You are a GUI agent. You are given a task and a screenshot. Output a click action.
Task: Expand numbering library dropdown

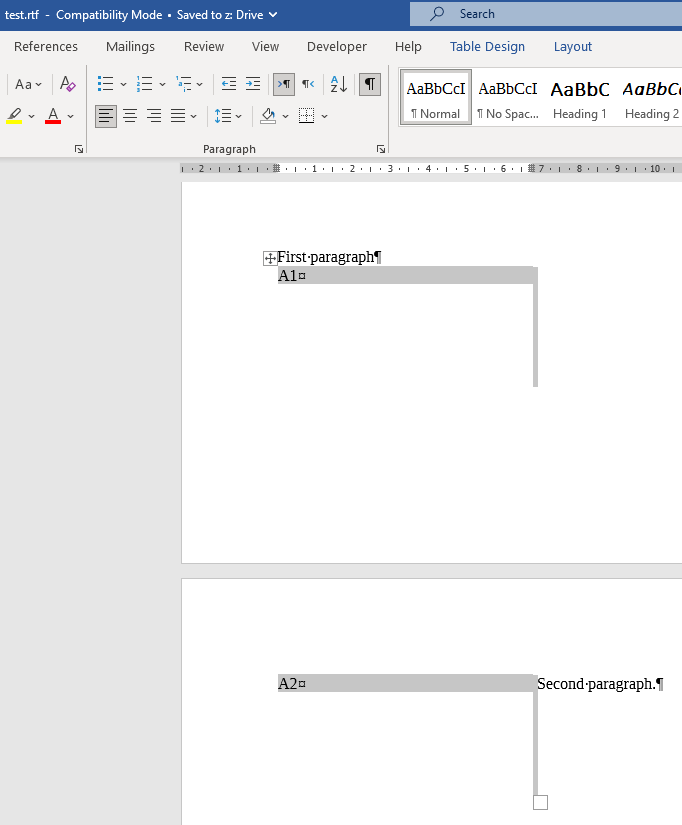(x=162, y=84)
